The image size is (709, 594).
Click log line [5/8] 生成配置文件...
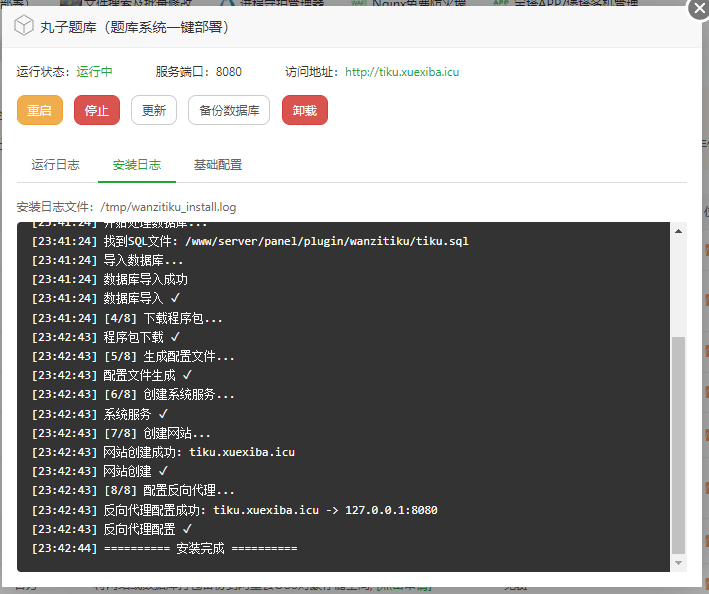133,357
